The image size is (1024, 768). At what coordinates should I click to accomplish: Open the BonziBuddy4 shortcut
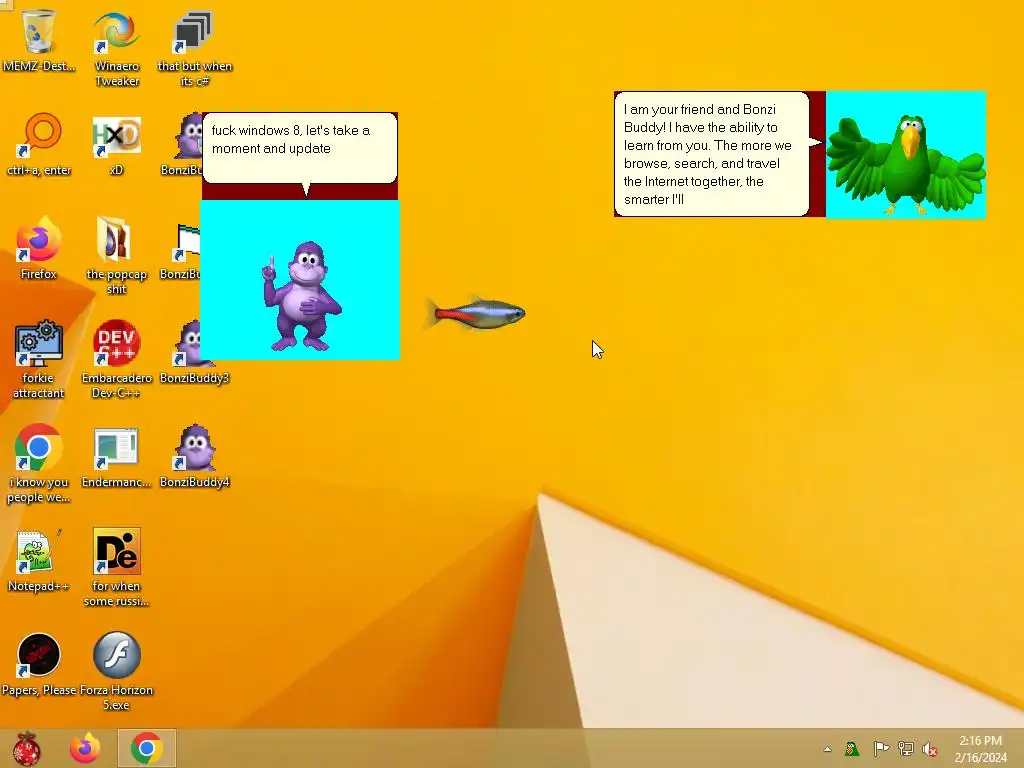[x=194, y=456]
